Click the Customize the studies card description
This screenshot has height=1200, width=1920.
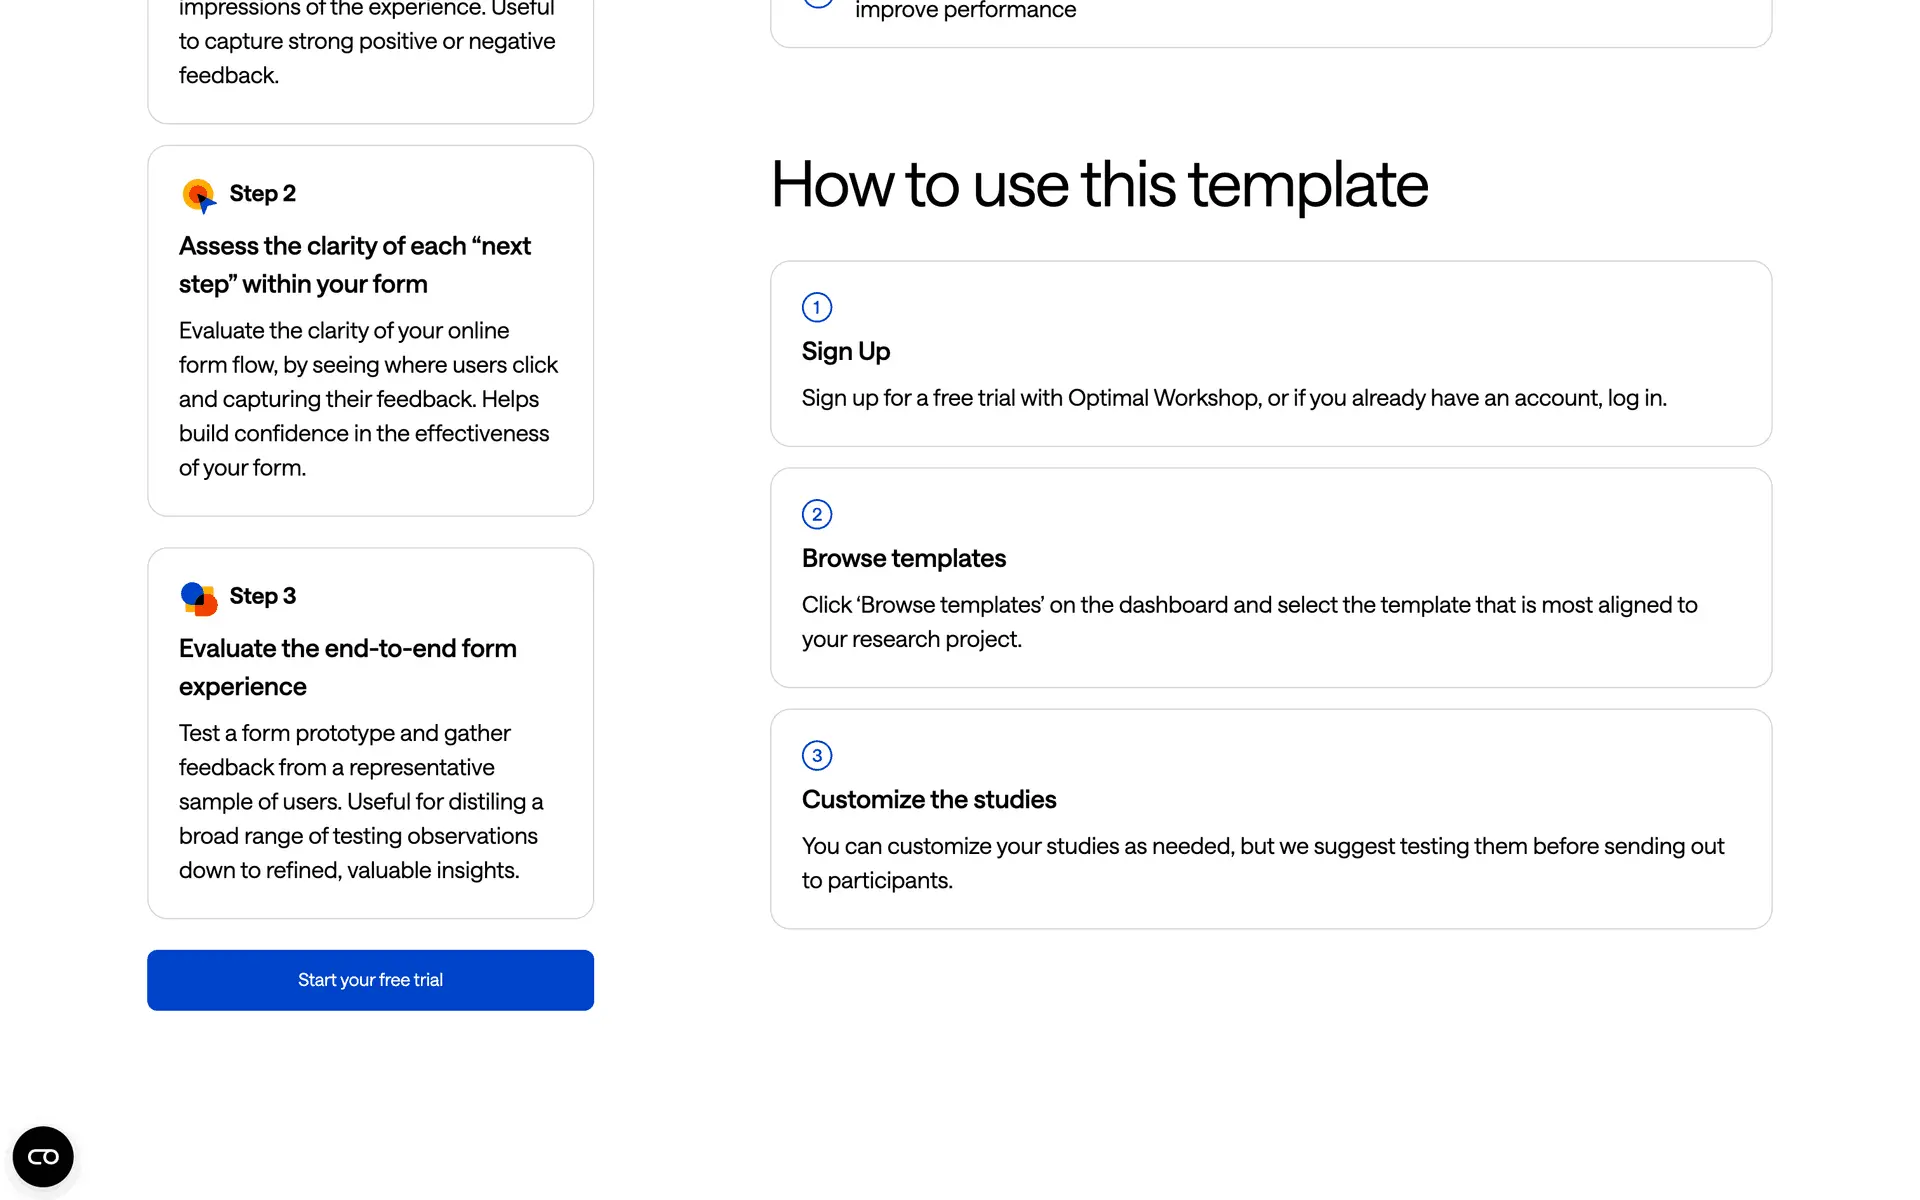click(1262, 863)
